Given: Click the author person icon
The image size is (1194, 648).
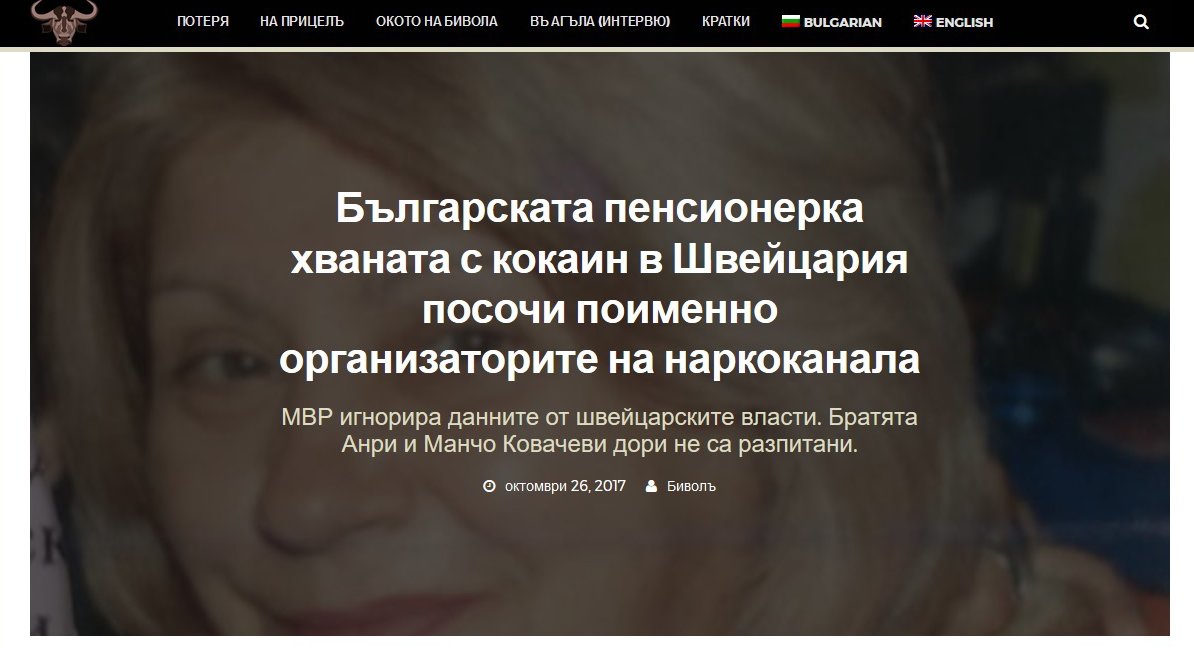Looking at the screenshot, I should click(651, 486).
